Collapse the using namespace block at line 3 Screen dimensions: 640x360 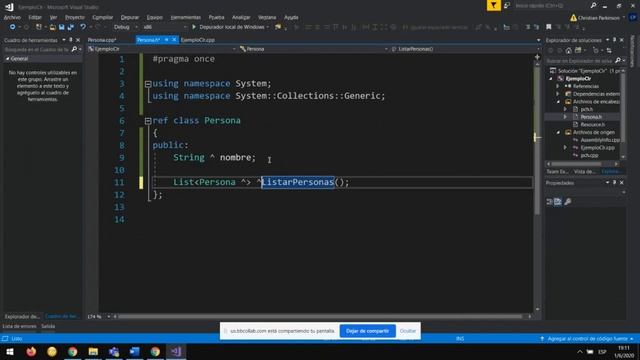point(148,84)
